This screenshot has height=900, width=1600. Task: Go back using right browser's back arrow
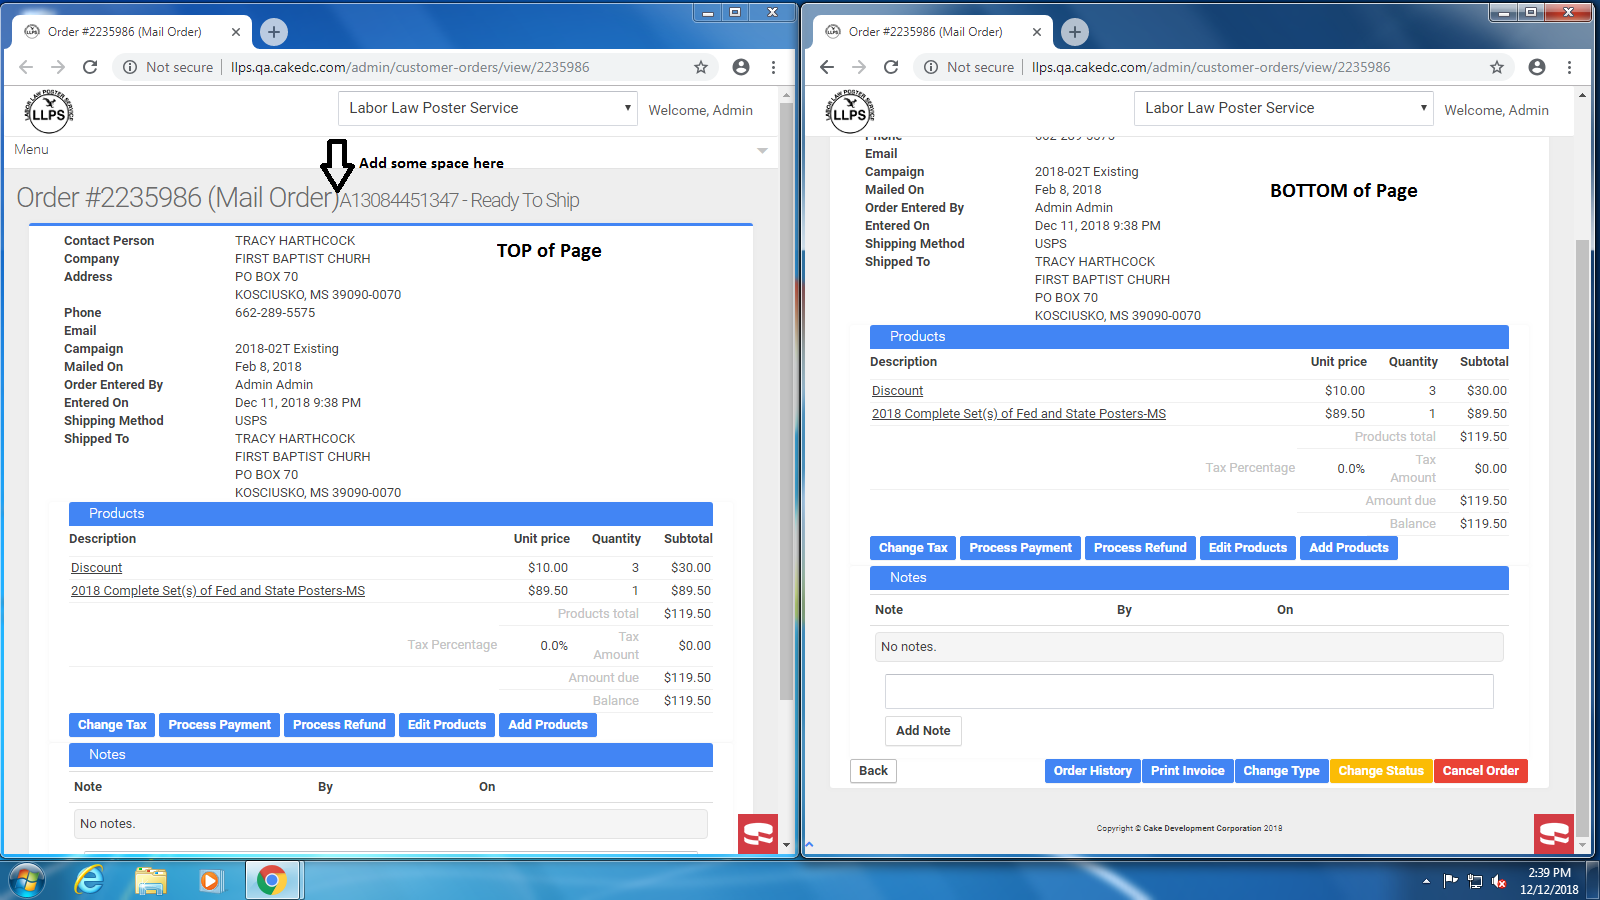(x=827, y=67)
